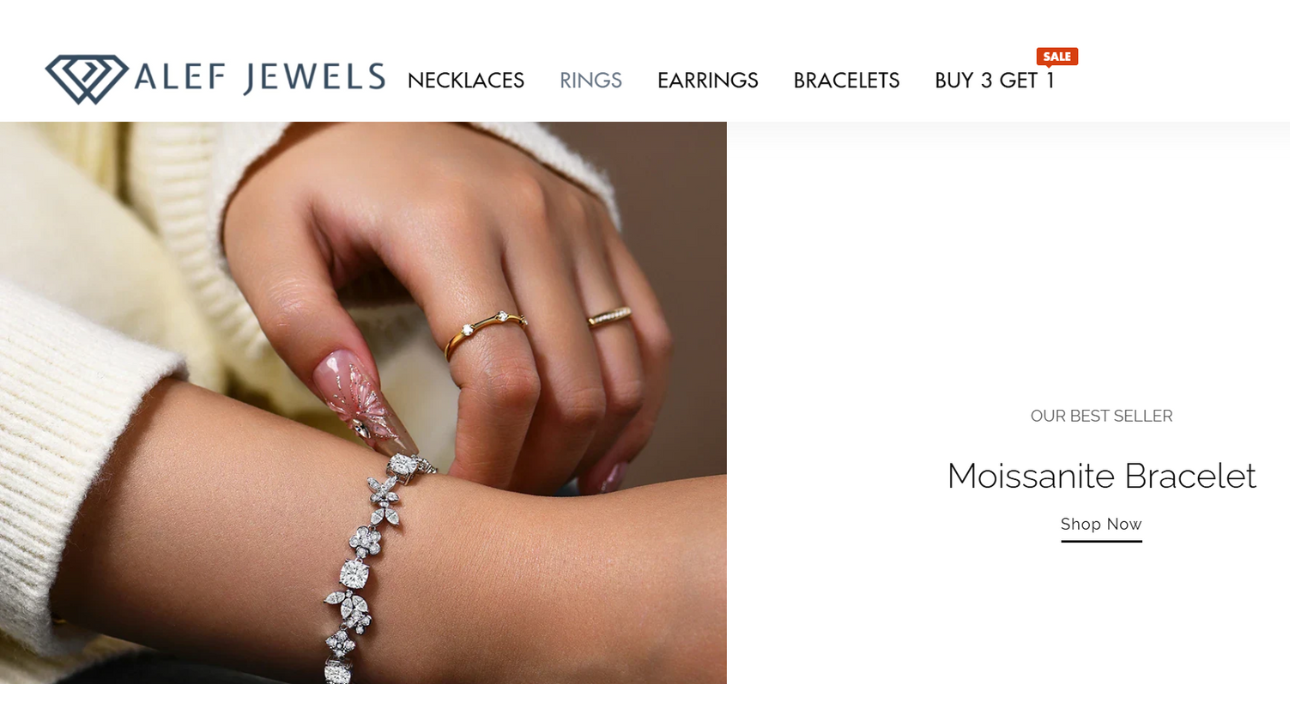Click the ALEF JEWELS wordmark text
Screen dimensions: 1290x720
tap(260, 78)
